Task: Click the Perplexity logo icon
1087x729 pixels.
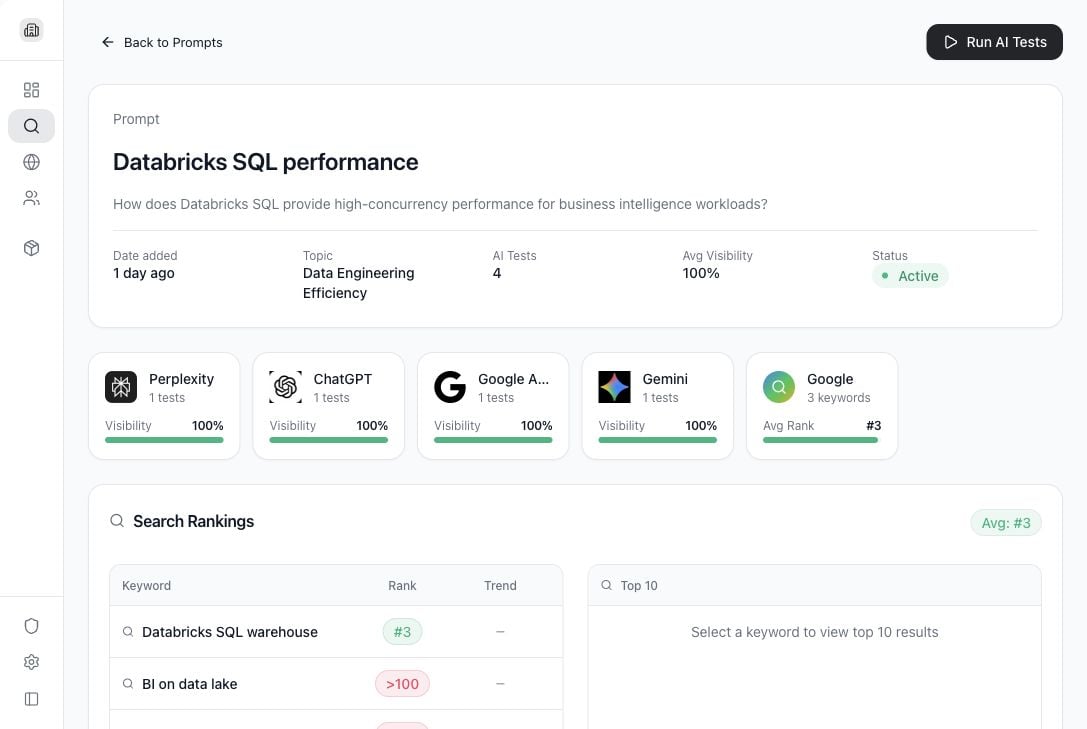Action: click(x=121, y=387)
